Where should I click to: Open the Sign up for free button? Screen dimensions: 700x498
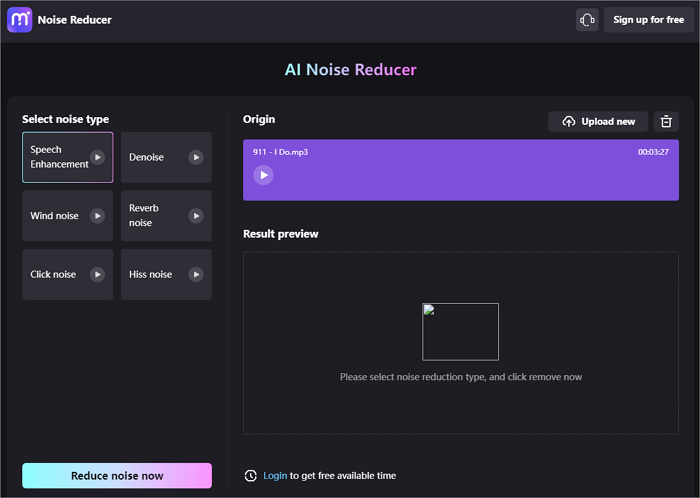pos(649,20)
